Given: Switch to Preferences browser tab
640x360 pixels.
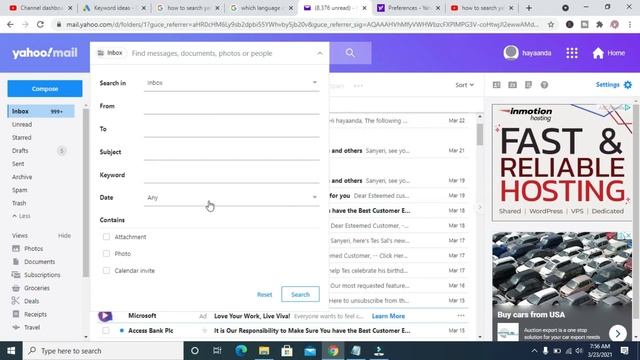Looking at the screenshot, I should pos(408,8).
